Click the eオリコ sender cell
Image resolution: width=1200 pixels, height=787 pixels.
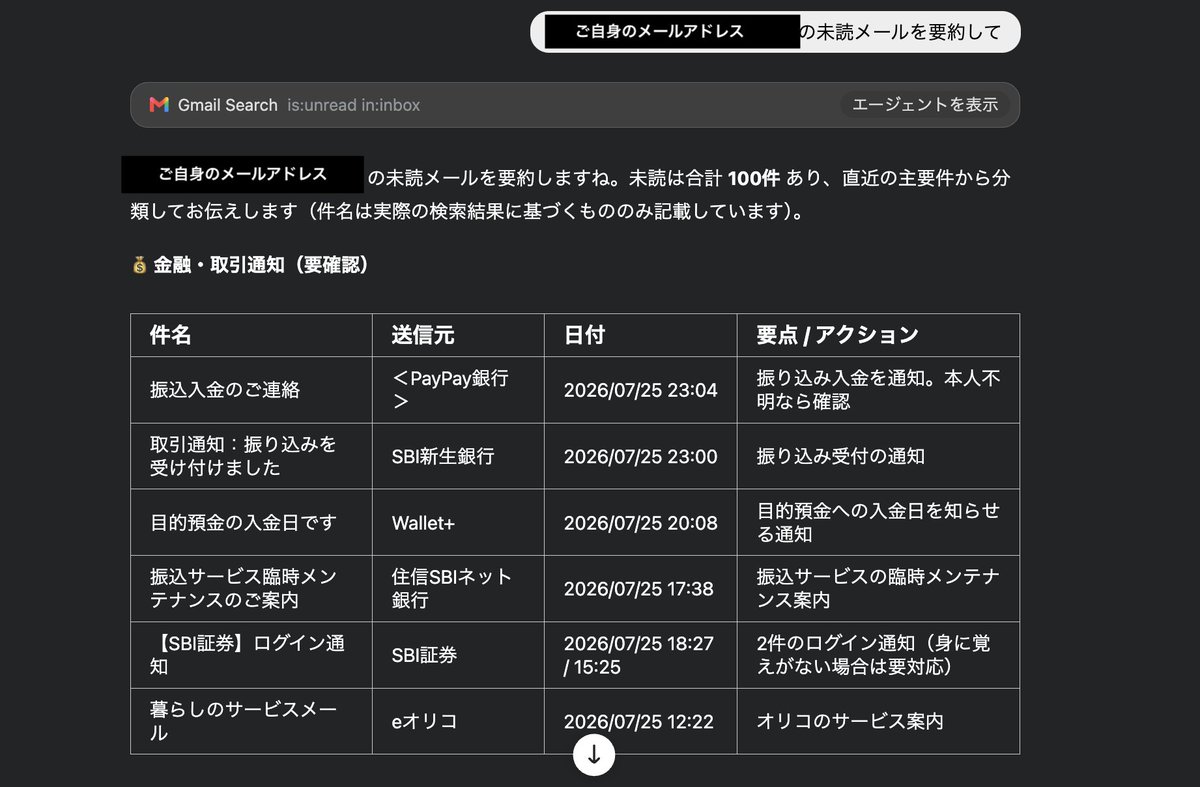(458, 720)
